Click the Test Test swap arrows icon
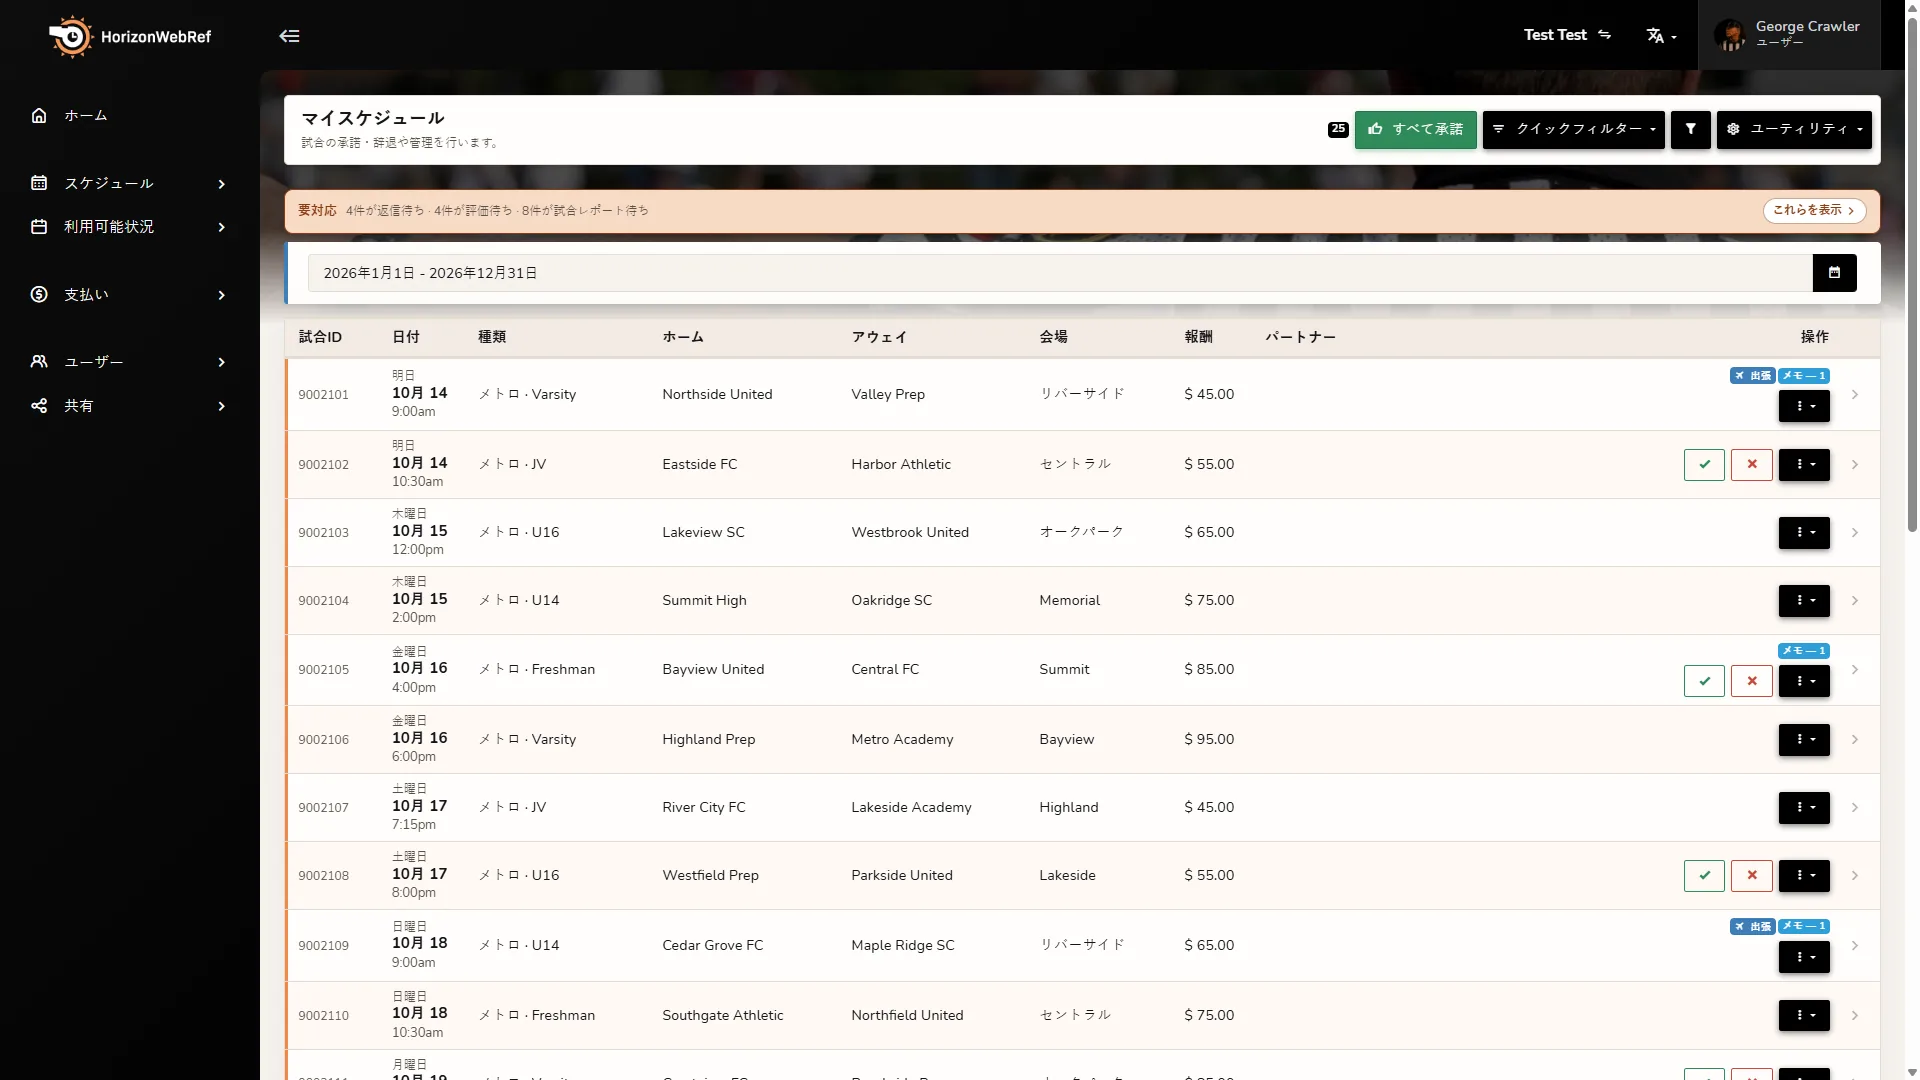 [x=1604, y=35]
